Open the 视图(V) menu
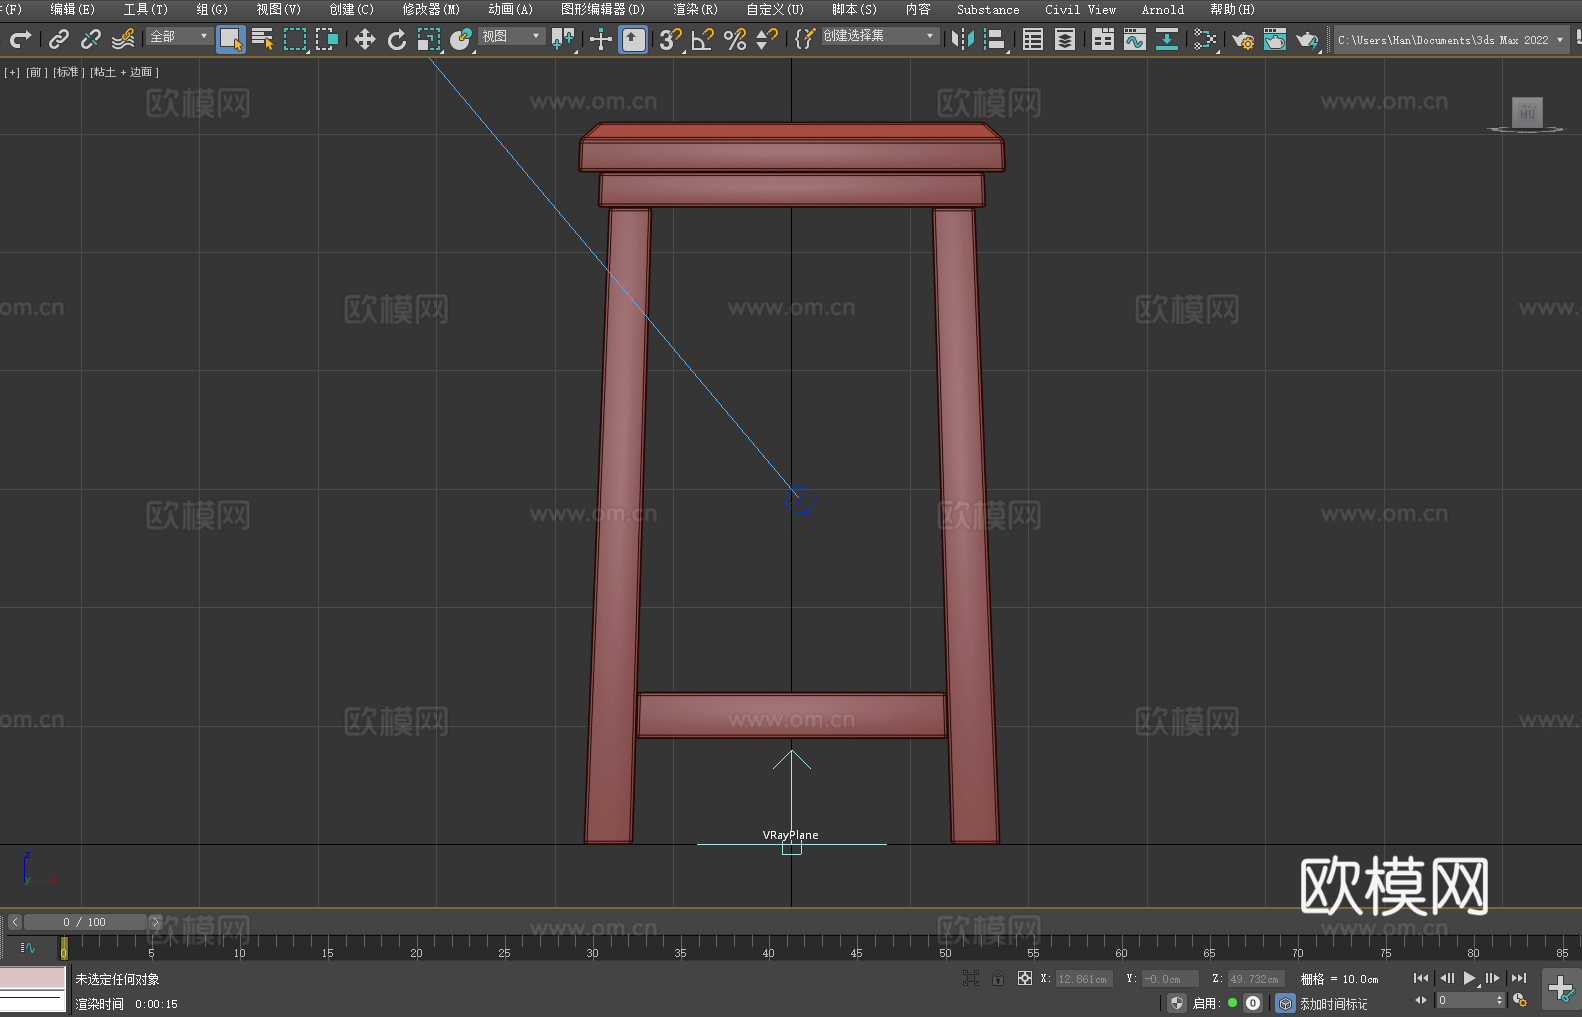The height and width of the screenshot is (1017, 1582). [278, 9]
